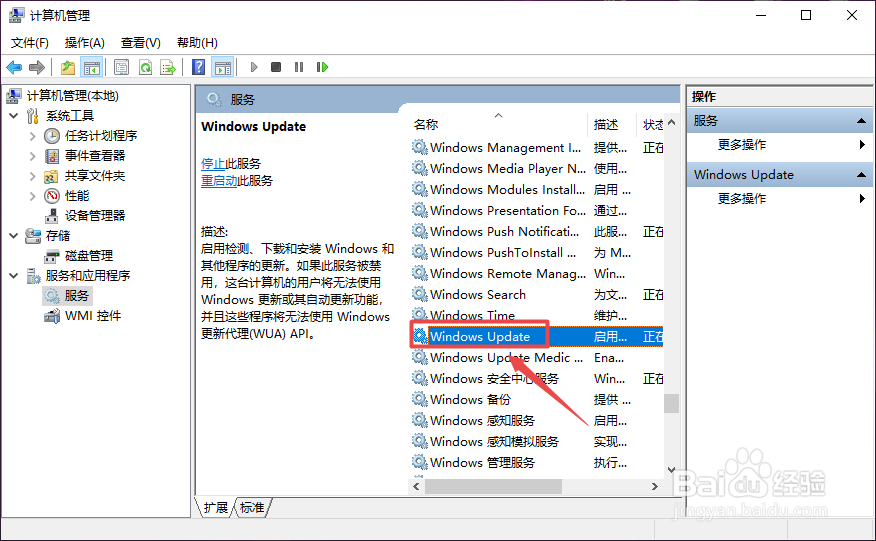This screenshot has height=541, width=876.
Task: Expand the 共享文件夹 tree node
Action: coord(32,176)
